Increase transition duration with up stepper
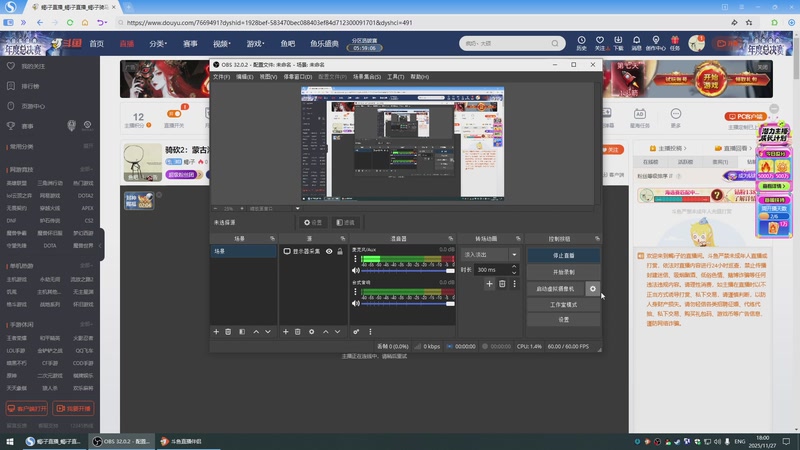This screenshot has height=450, width=800. point(514,266)
